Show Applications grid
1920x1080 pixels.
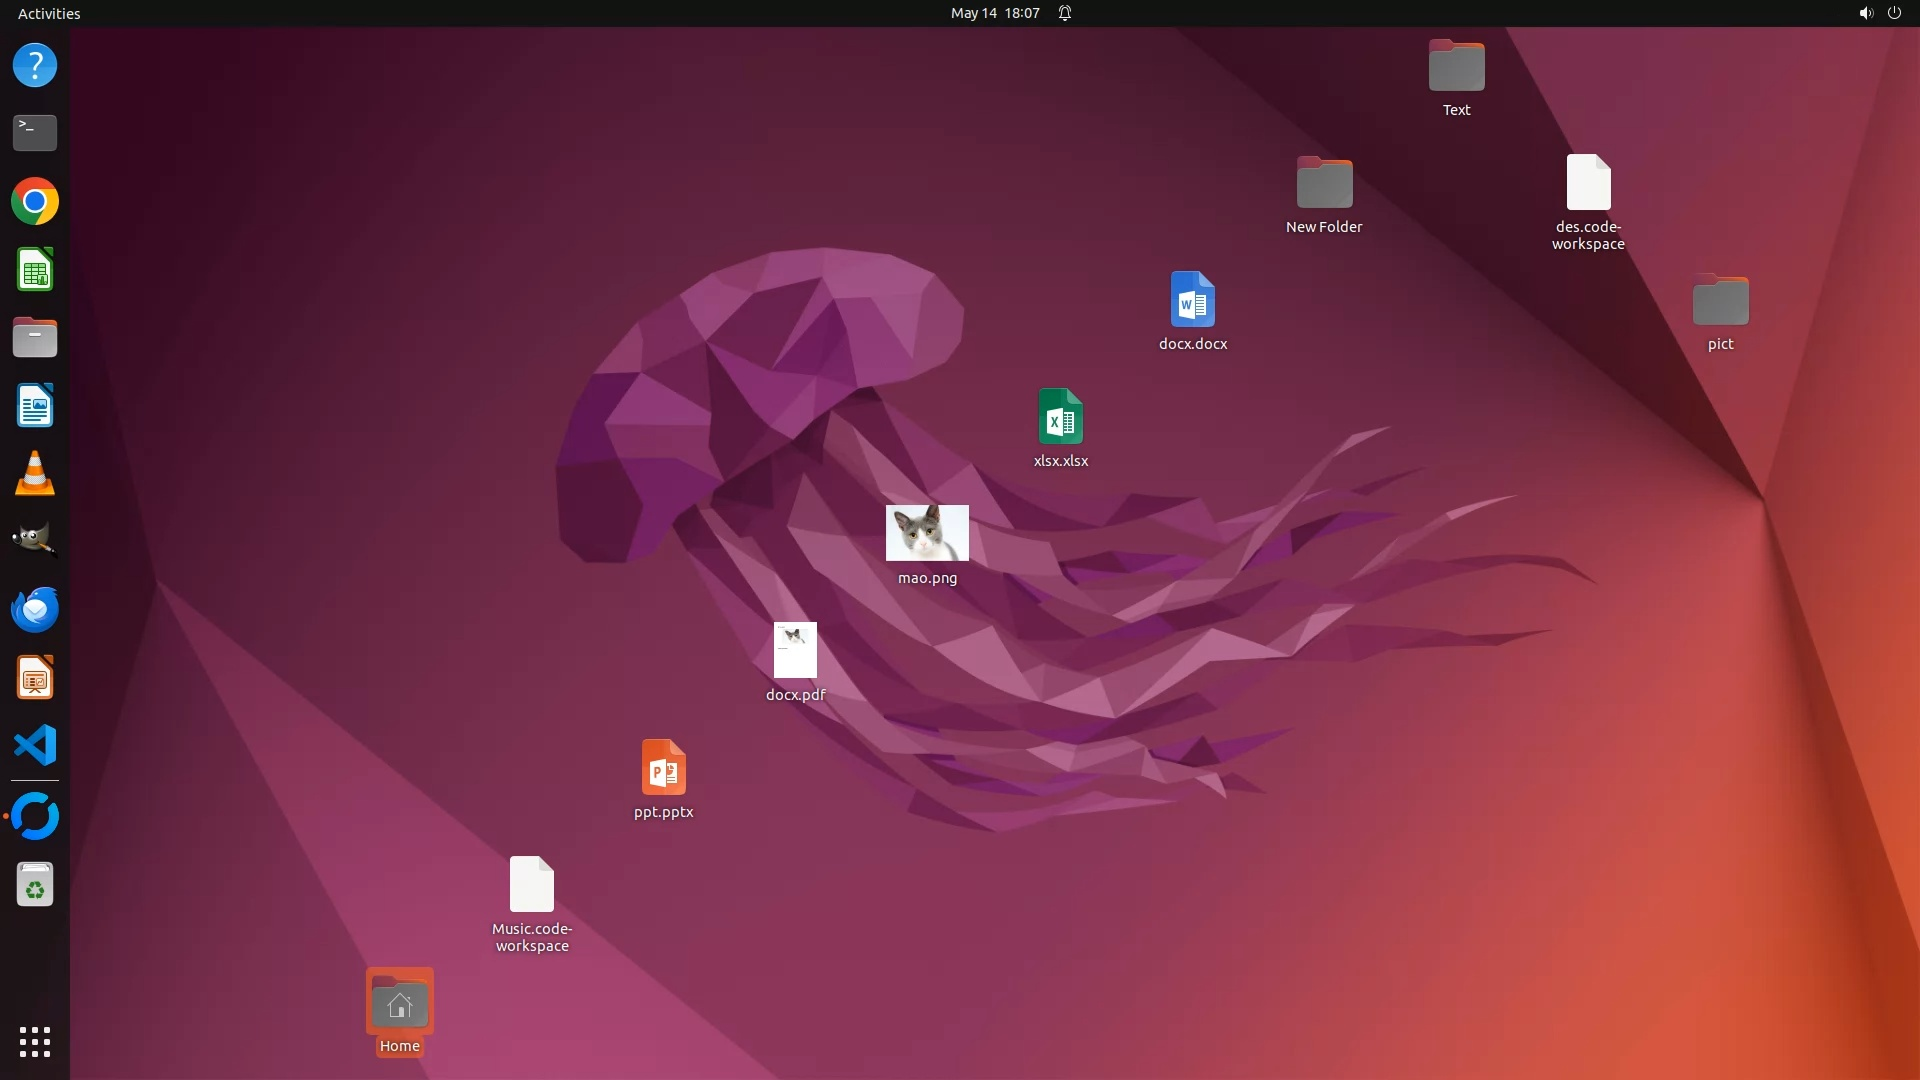(35, 1041)
